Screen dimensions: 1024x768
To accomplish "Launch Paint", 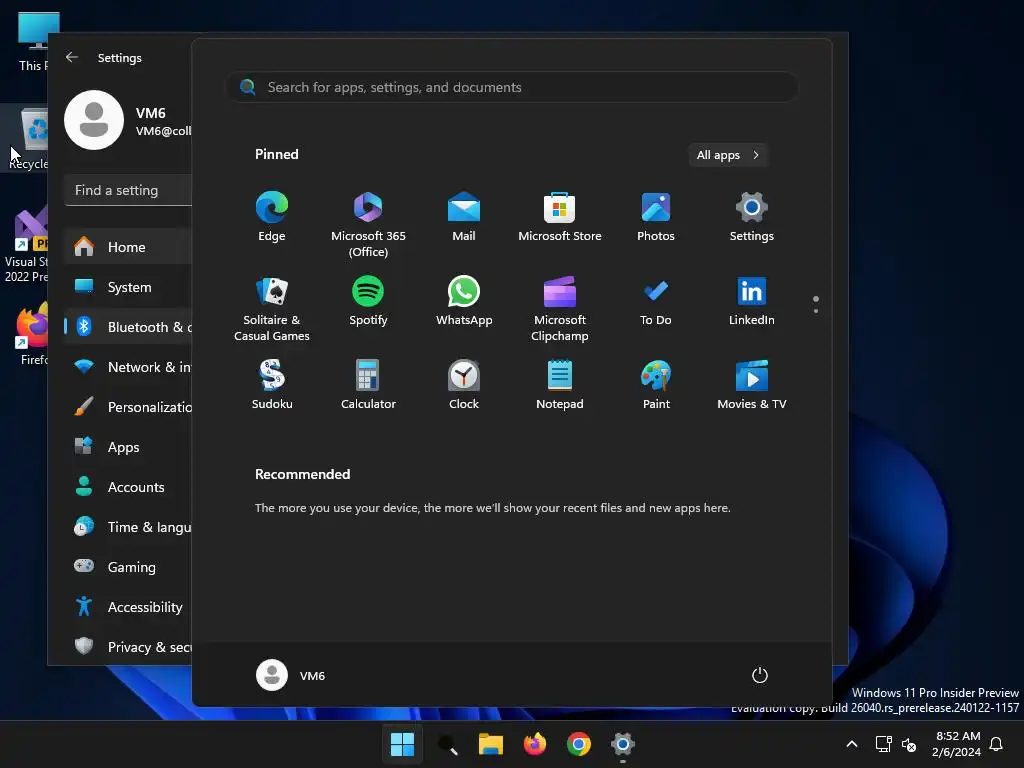I will (656, 385).
